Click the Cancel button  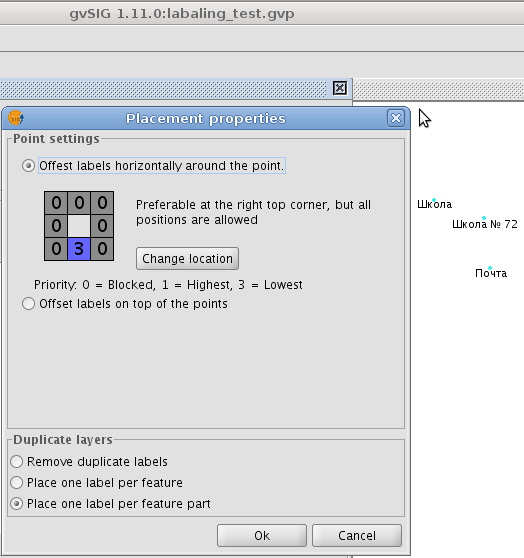(x=357, y=536)
